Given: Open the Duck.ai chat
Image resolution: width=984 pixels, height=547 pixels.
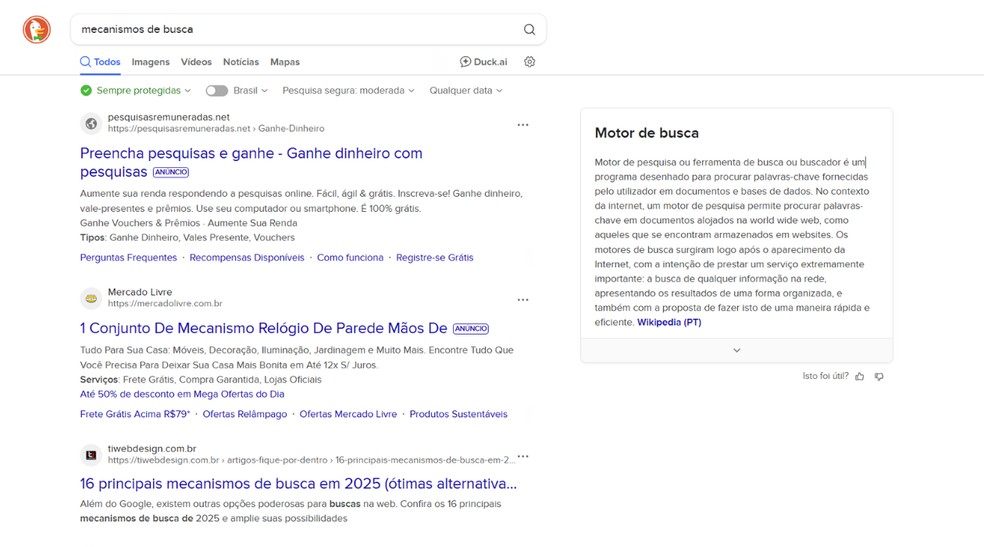Looking at the screenshot, I should click(483, 61).
